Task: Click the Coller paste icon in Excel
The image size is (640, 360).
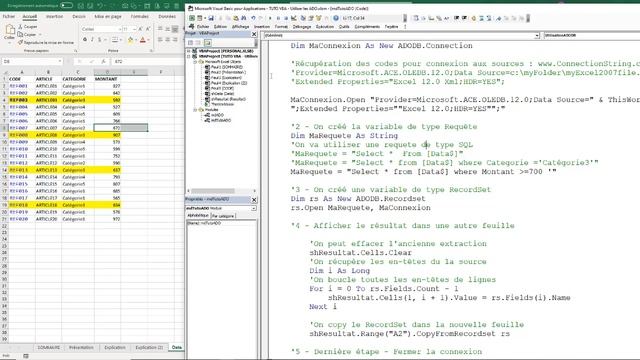Action: pyautogui.click(x=9, y=30)
